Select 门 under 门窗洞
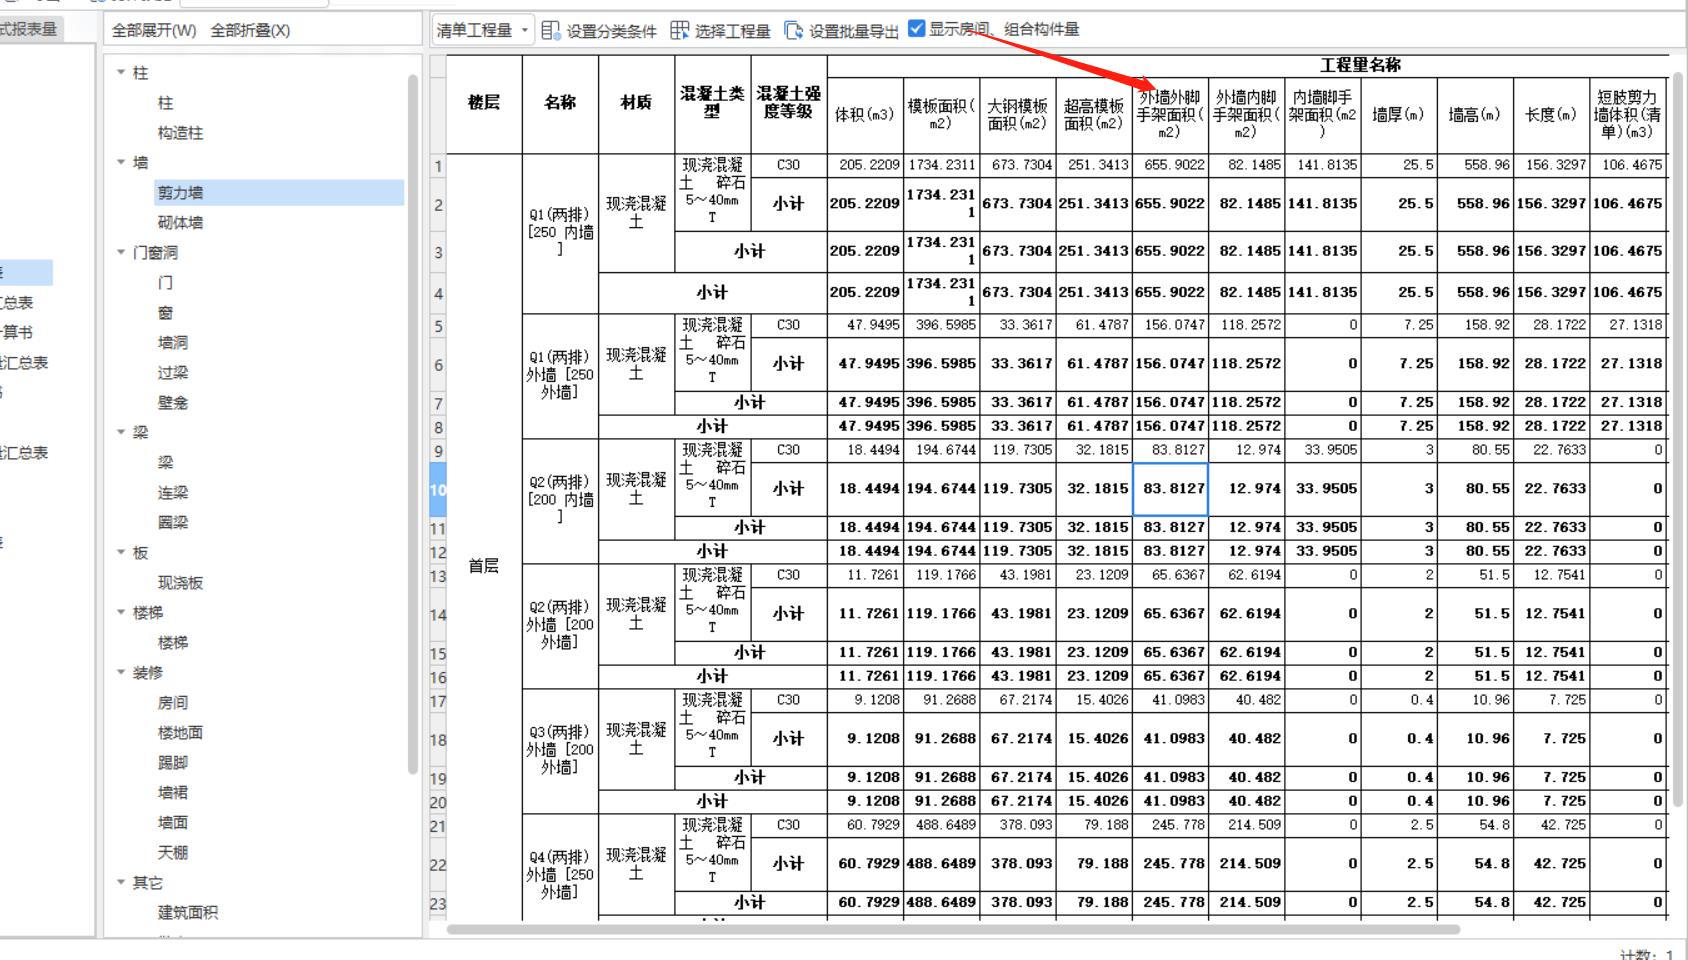The width and height of the screenshot is (1688, 960). click(x=165, y=282)
